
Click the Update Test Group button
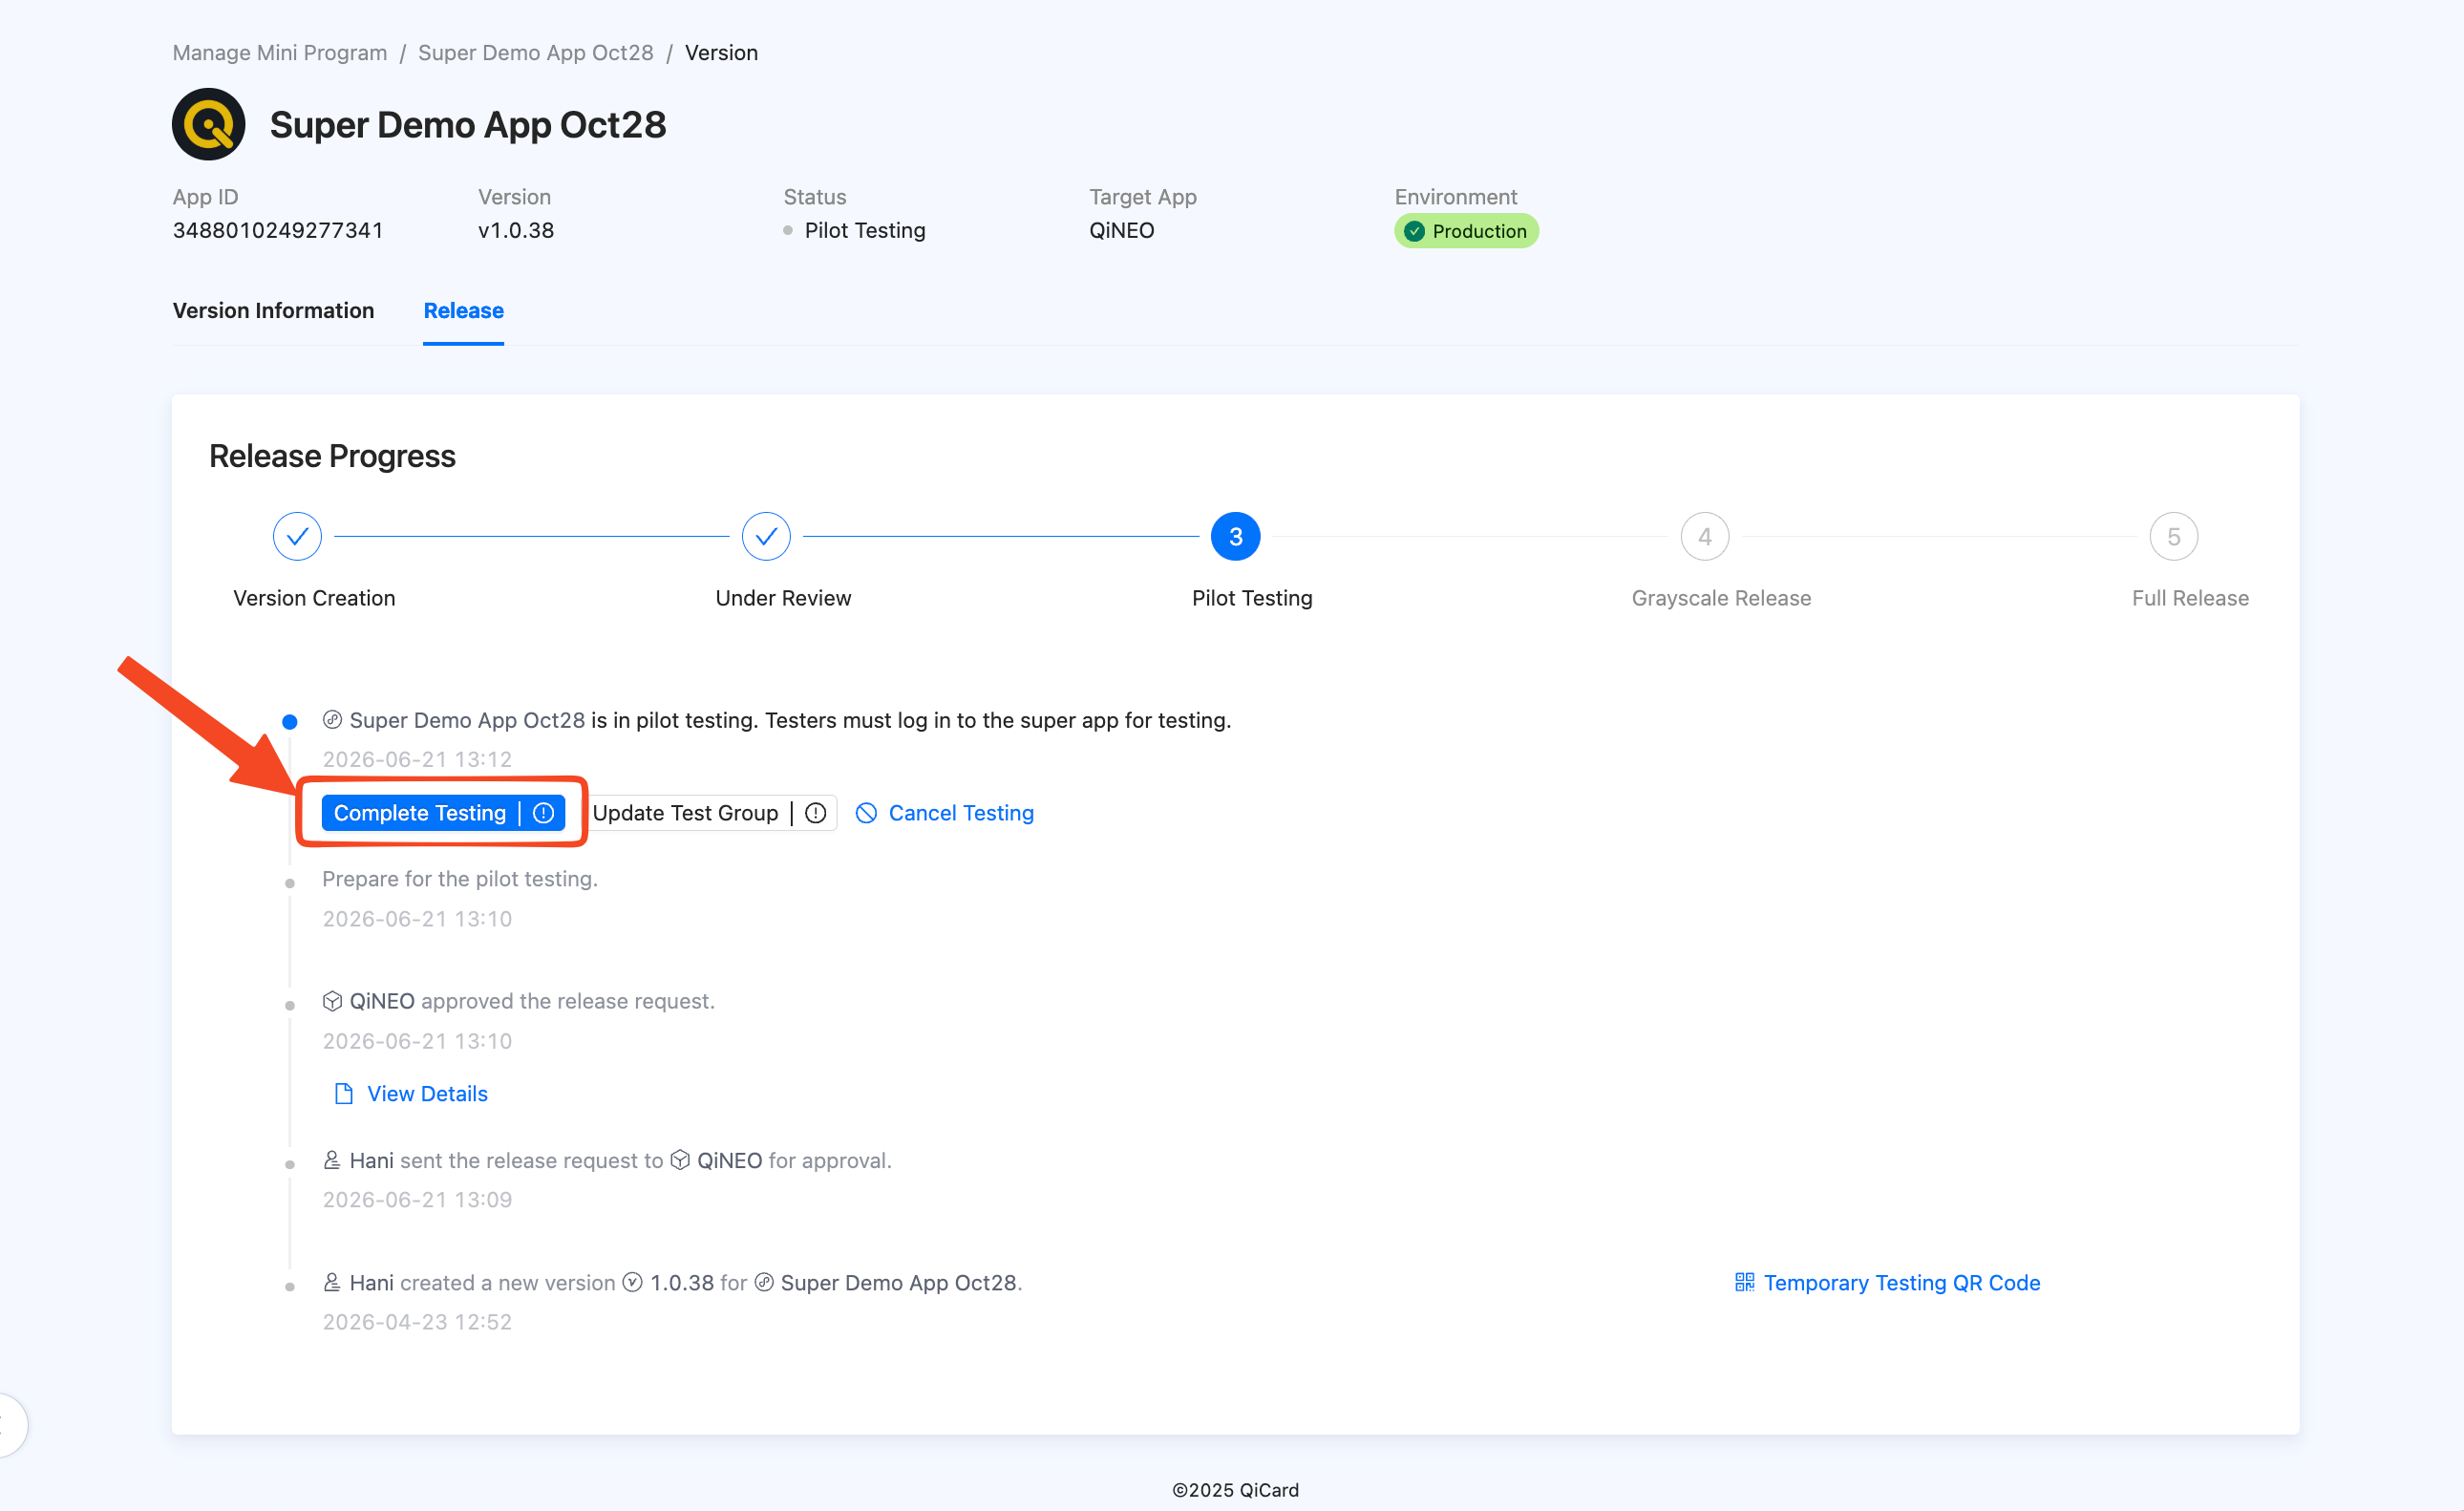click(685, 813)
